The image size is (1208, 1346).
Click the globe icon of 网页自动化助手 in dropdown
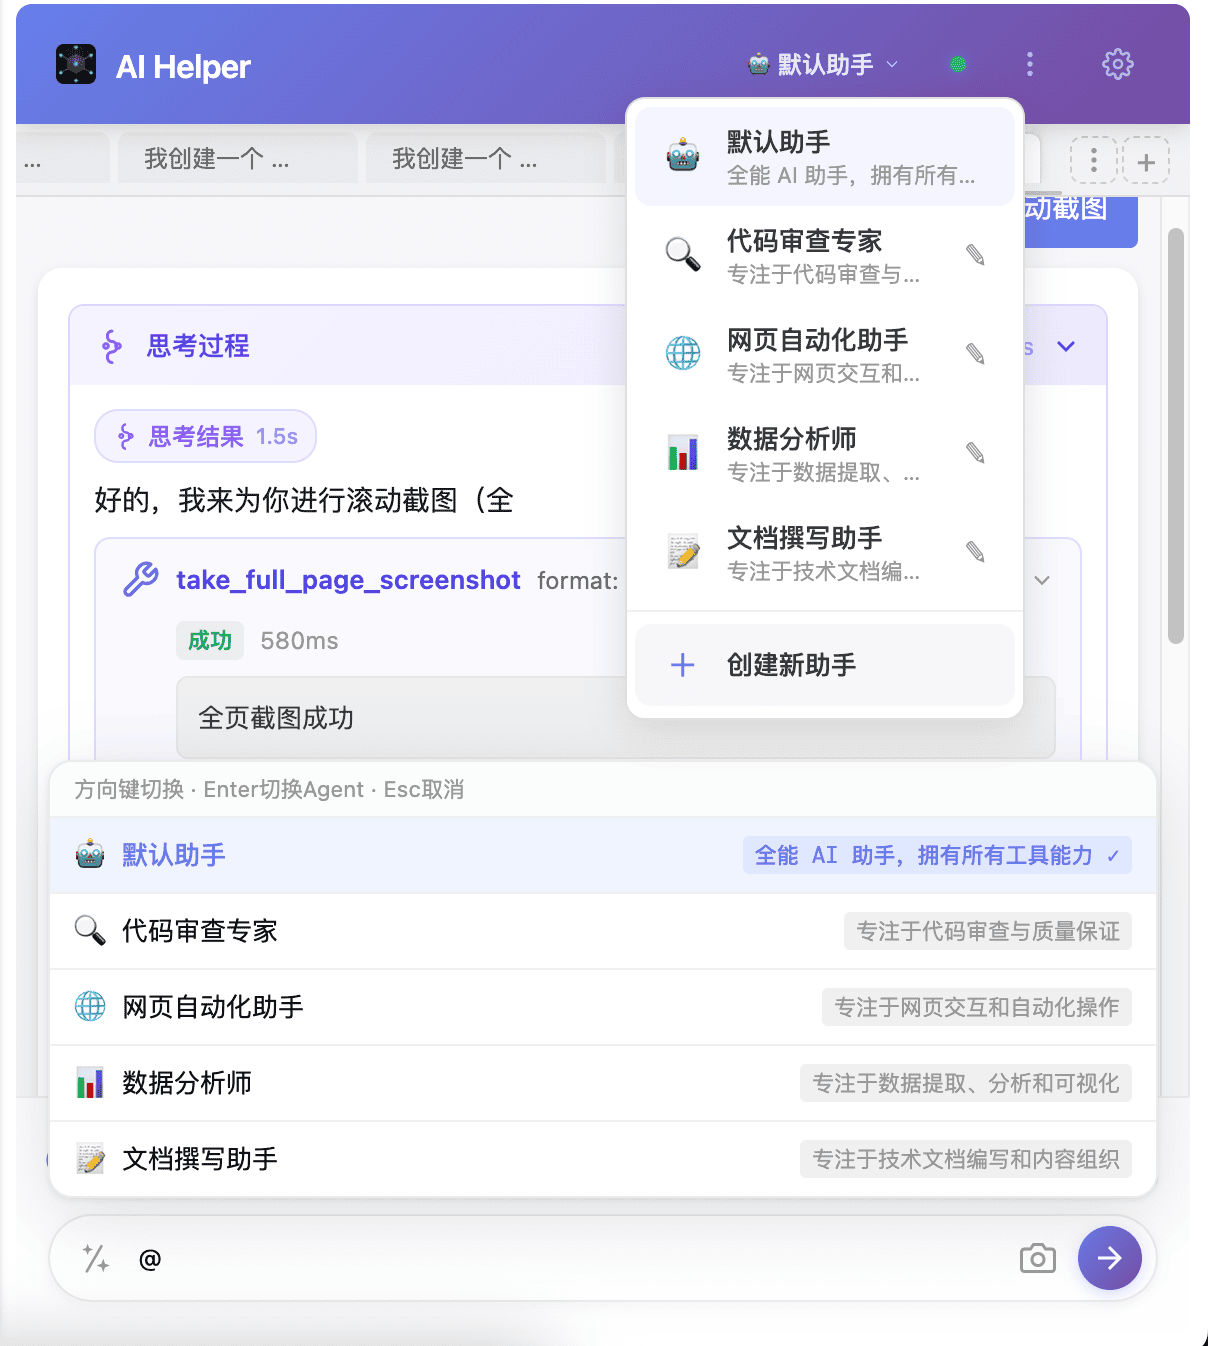(x=683, y=353)
